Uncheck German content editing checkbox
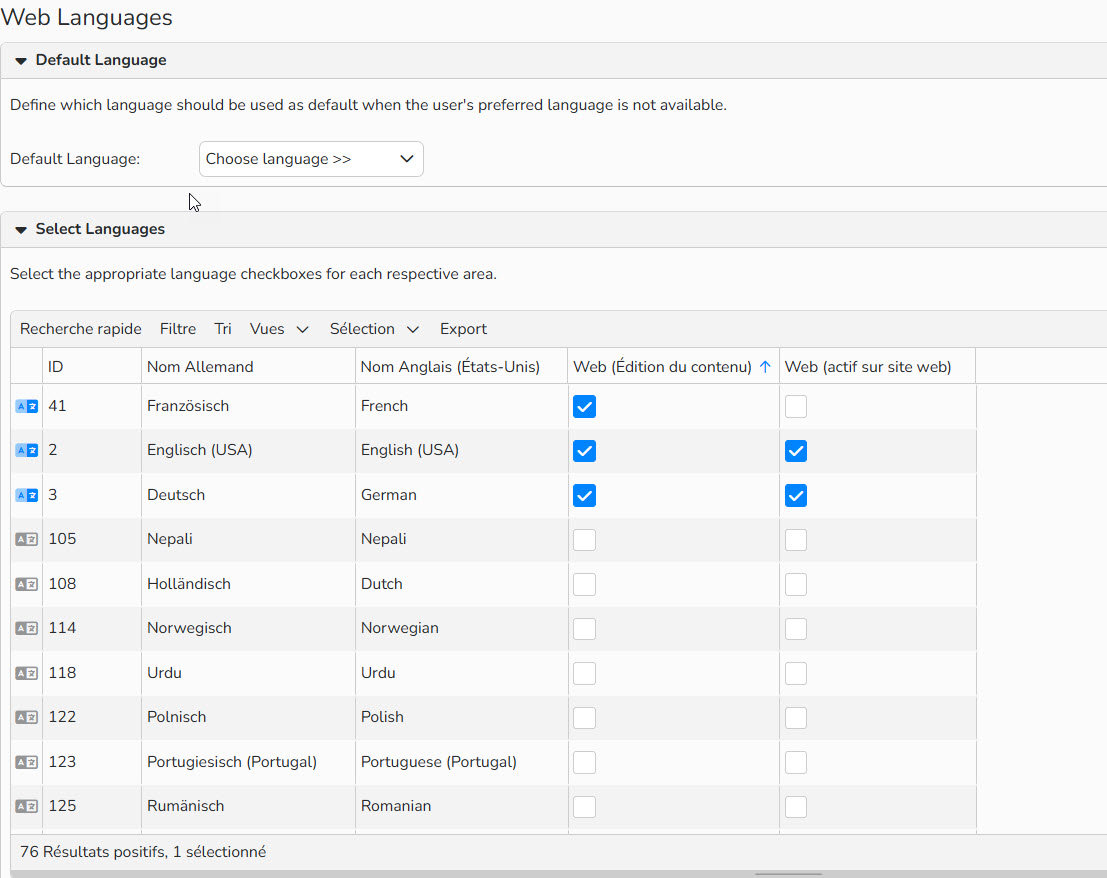This screenshot has width=1107, height=878. [x=585, y=495]
